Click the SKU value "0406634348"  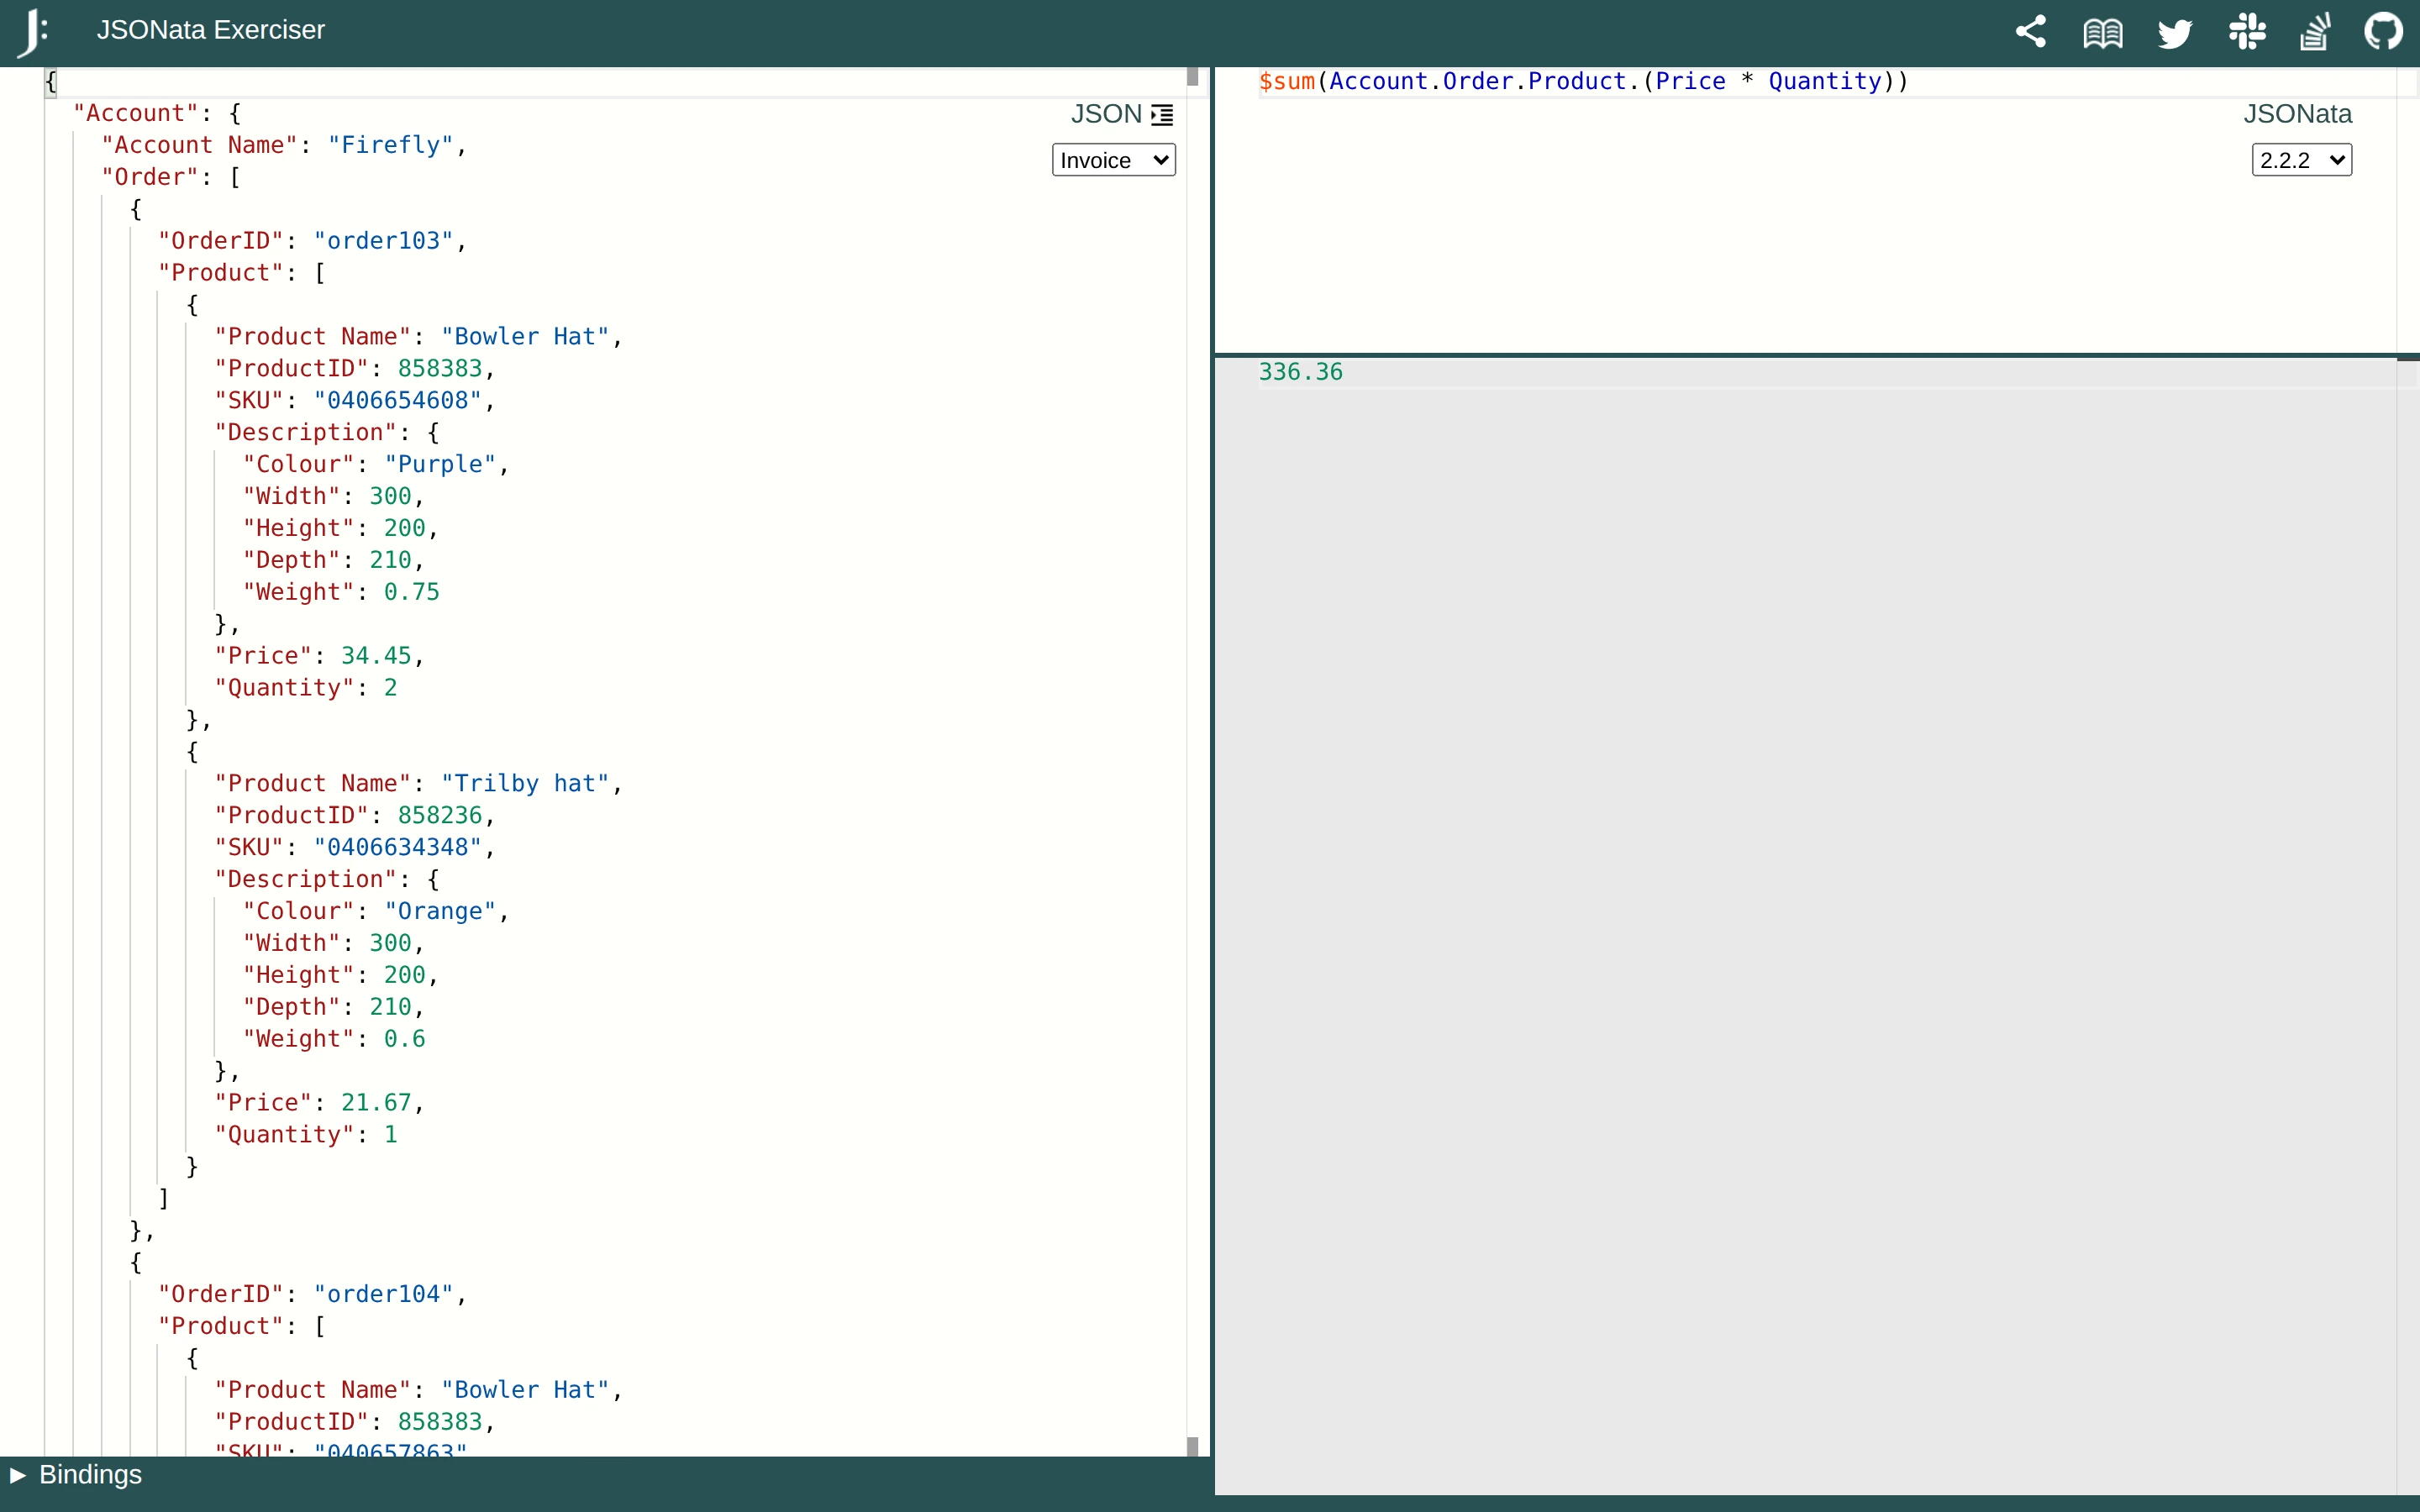click(398, 847)
